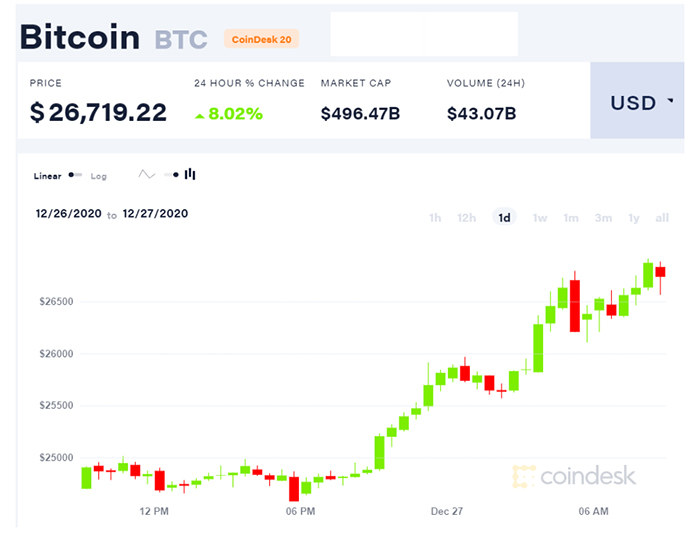Click the line chart icon
Viewport: 700px width, 539px height.
[147, 174]
